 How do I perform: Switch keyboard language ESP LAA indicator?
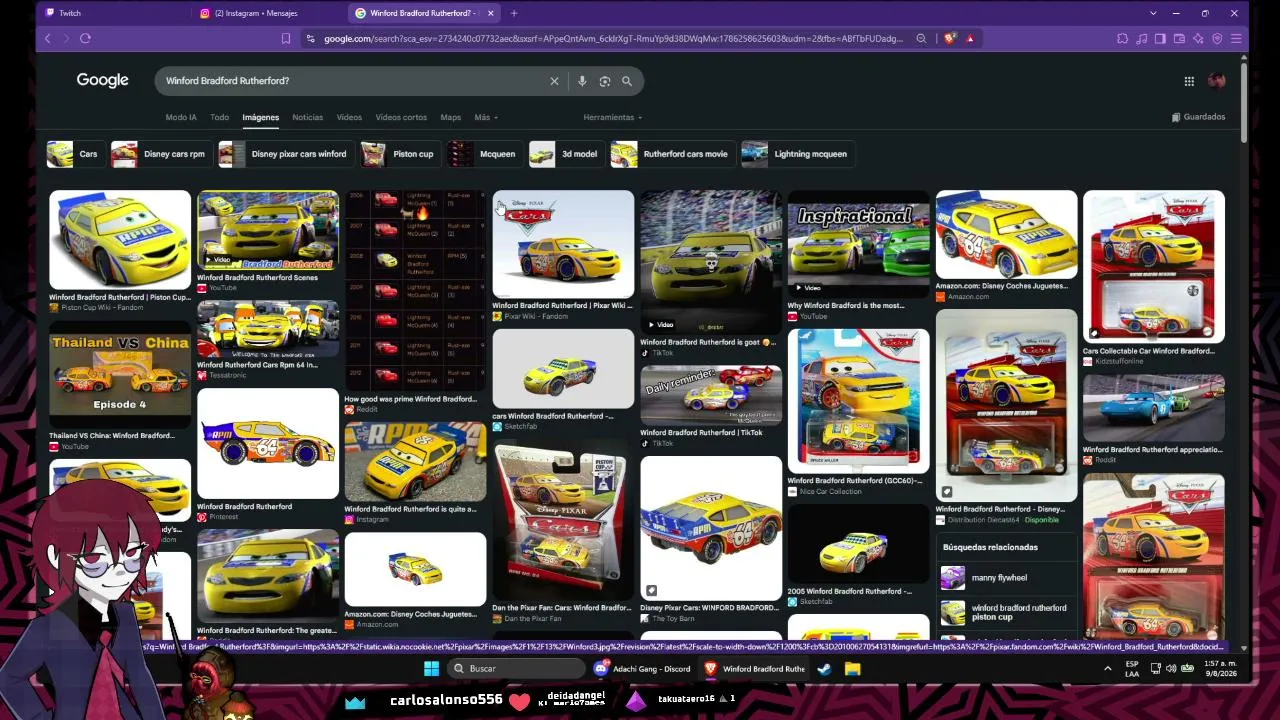click(1132, 668)
